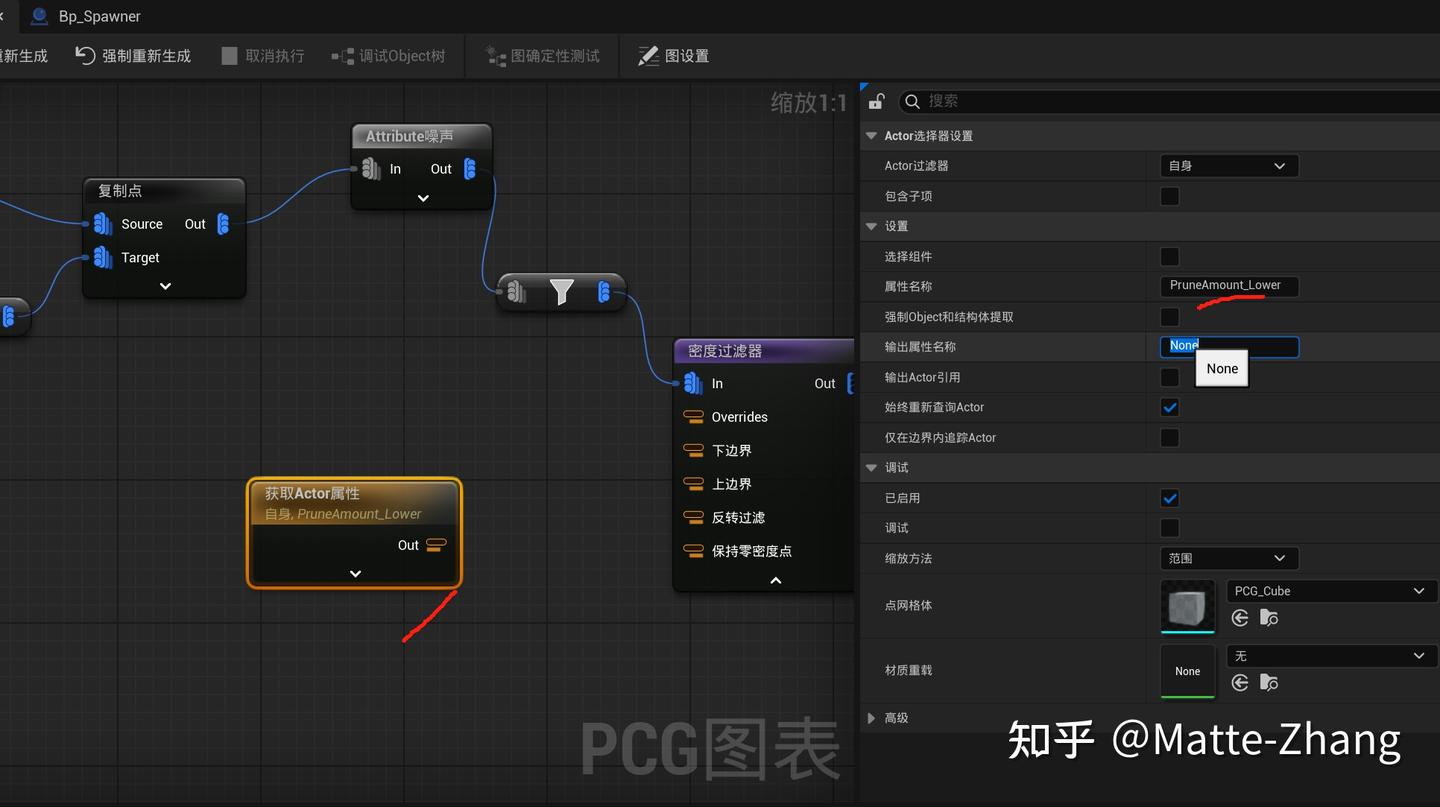Click the 图确定性测试 determinism test icon

[497, 55]
